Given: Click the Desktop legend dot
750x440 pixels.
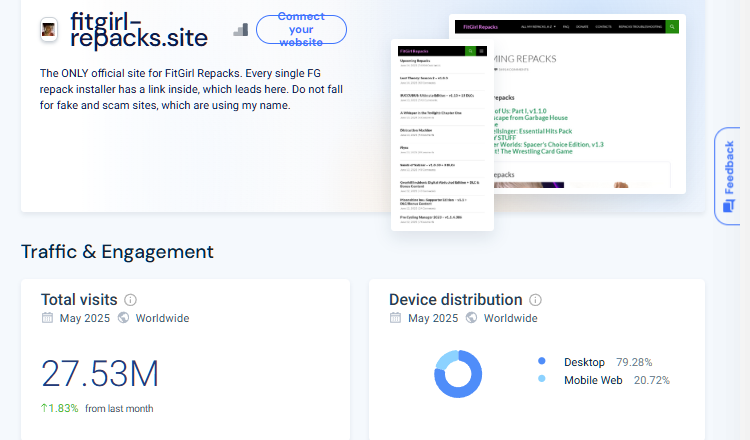Looking at the screenshot, I should [541, 361].
